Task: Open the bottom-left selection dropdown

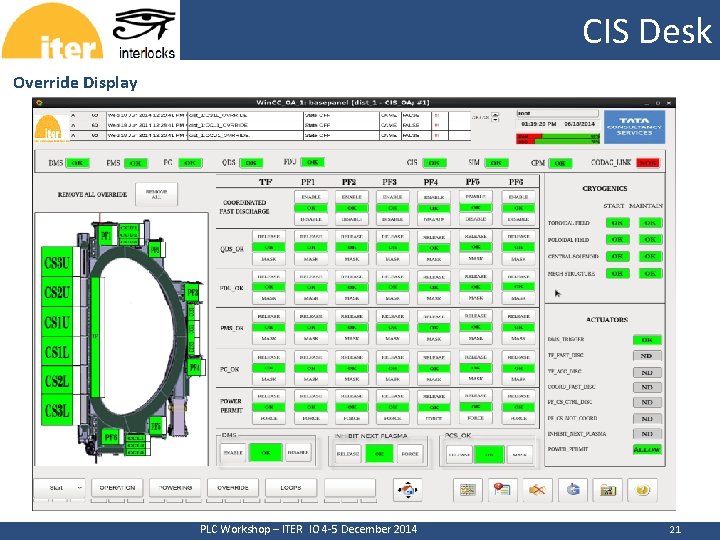Action: 60,488
